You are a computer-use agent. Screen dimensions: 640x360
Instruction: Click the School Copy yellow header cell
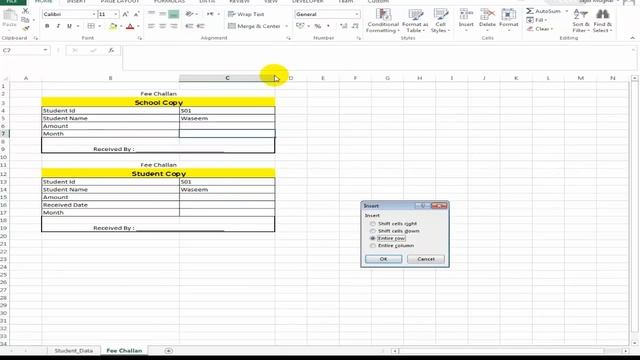coord(158,102)
